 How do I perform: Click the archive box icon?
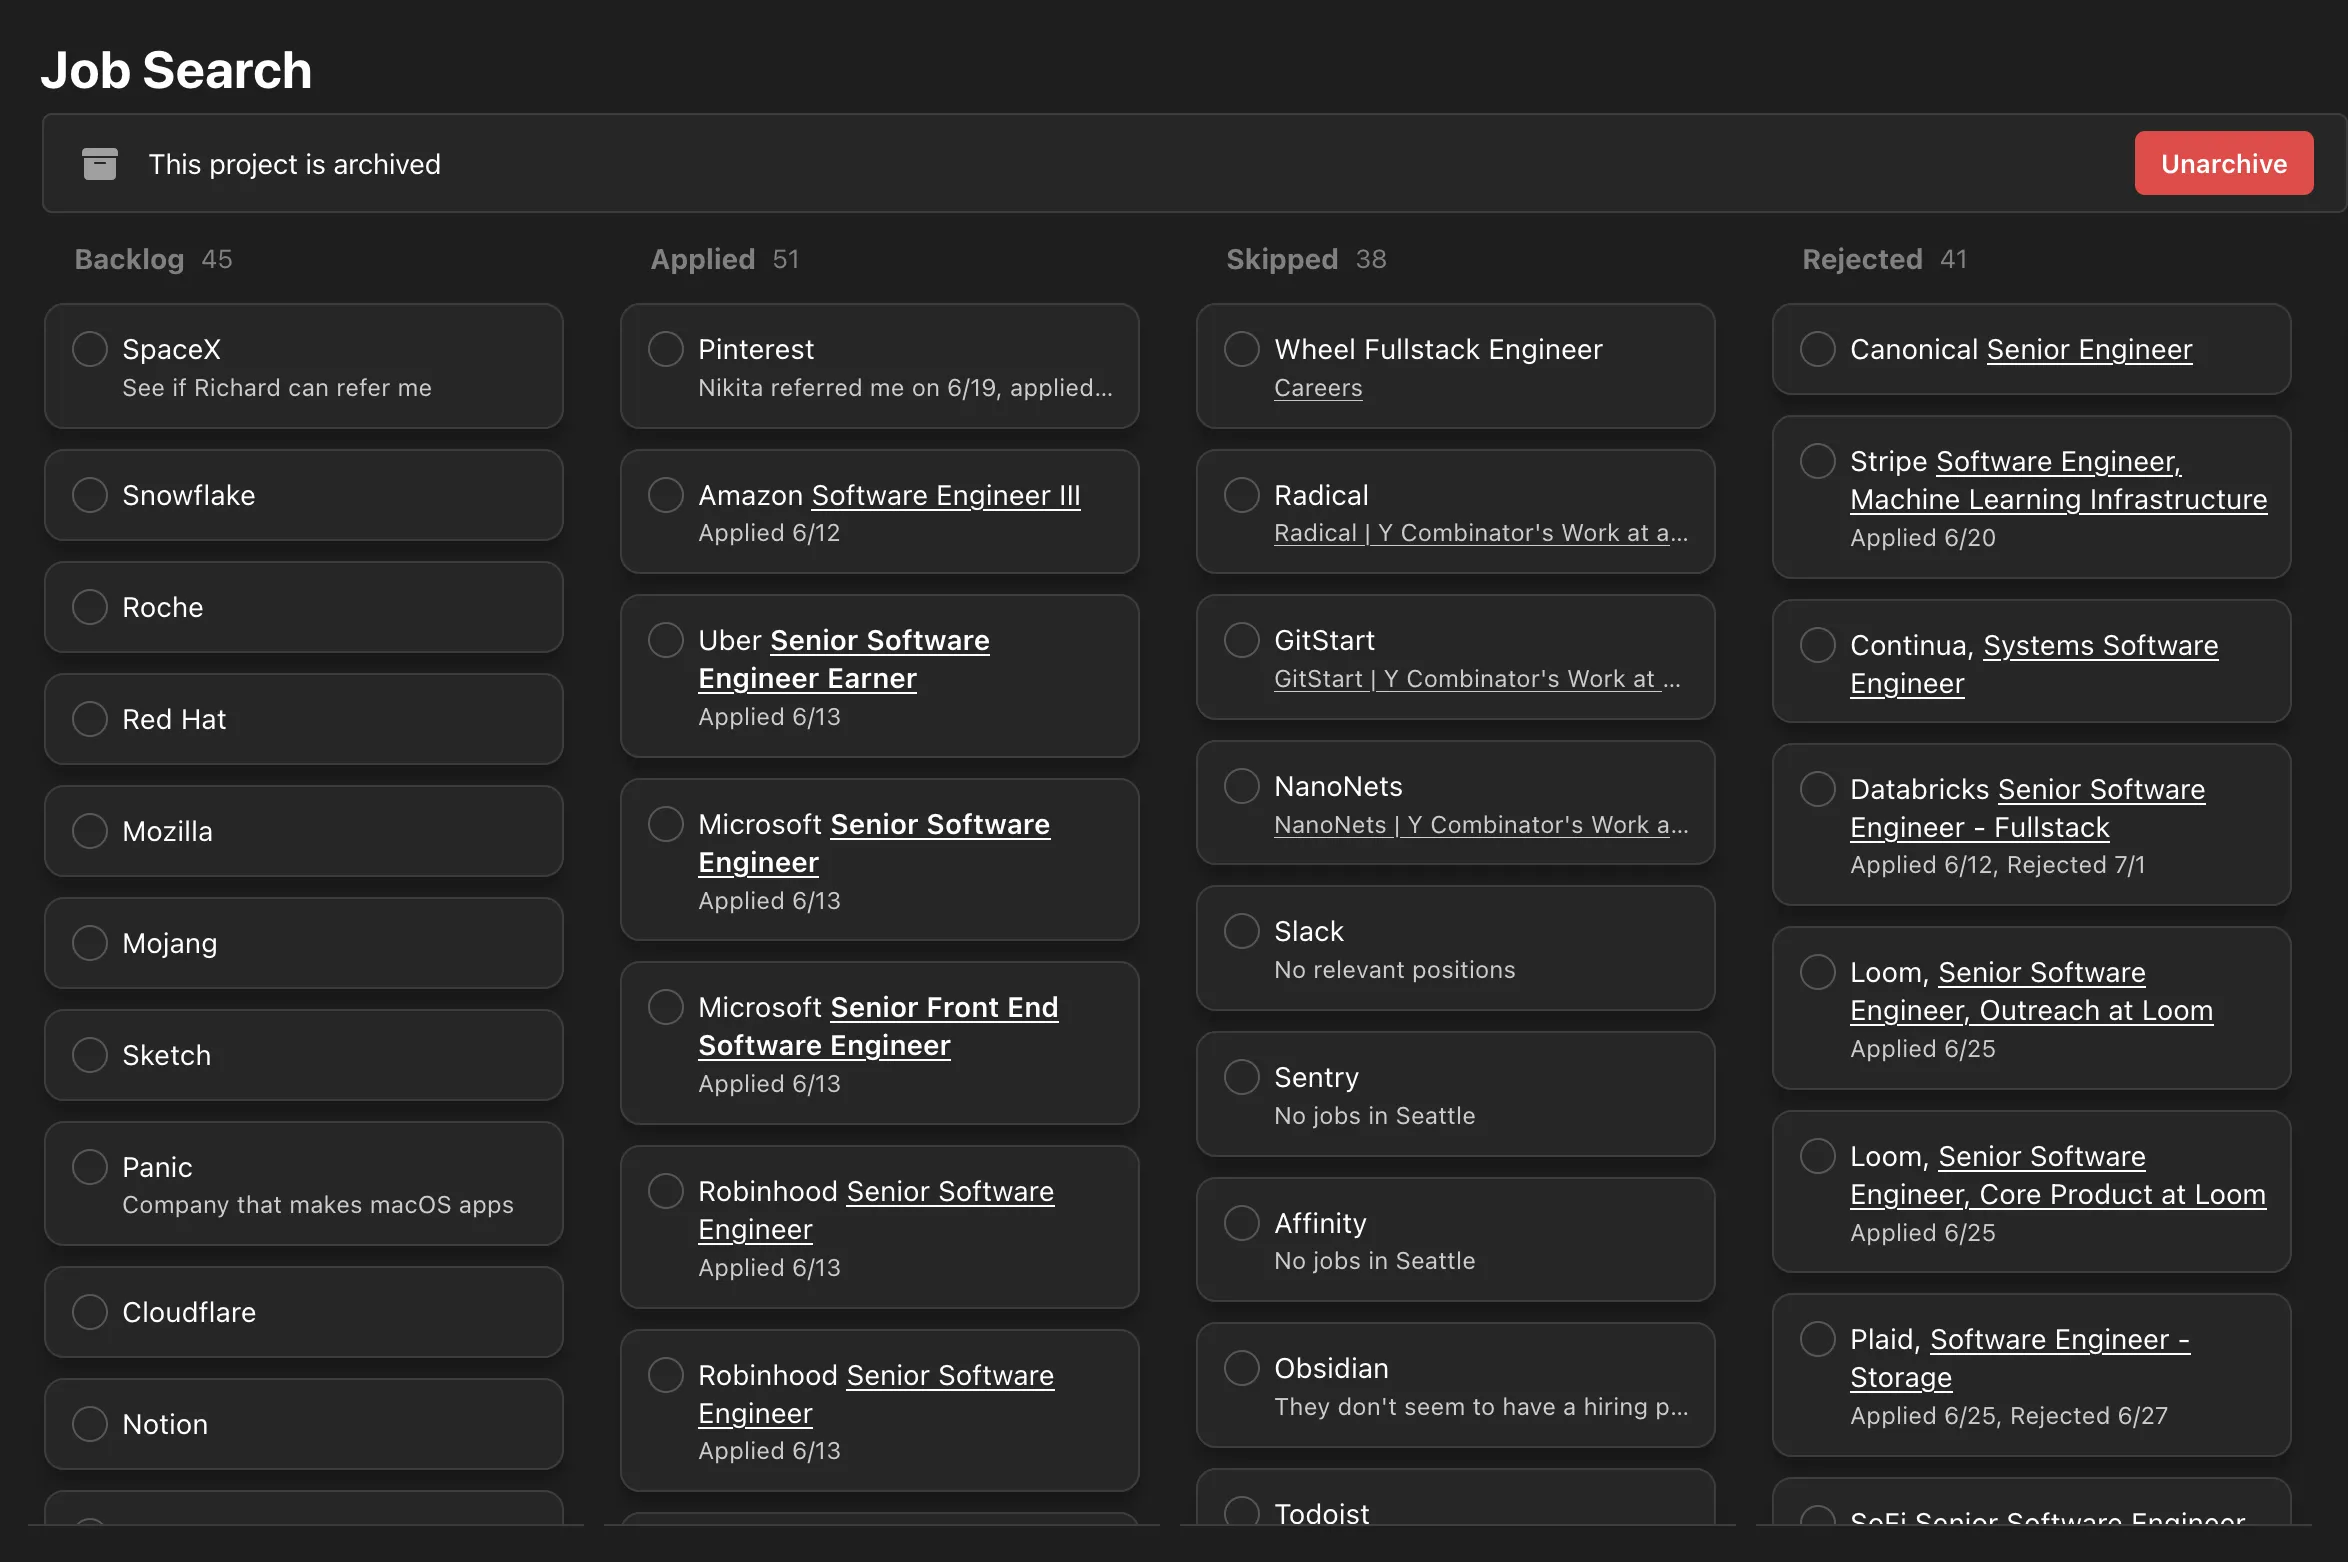pyautogui.click(x=99, y=163)
